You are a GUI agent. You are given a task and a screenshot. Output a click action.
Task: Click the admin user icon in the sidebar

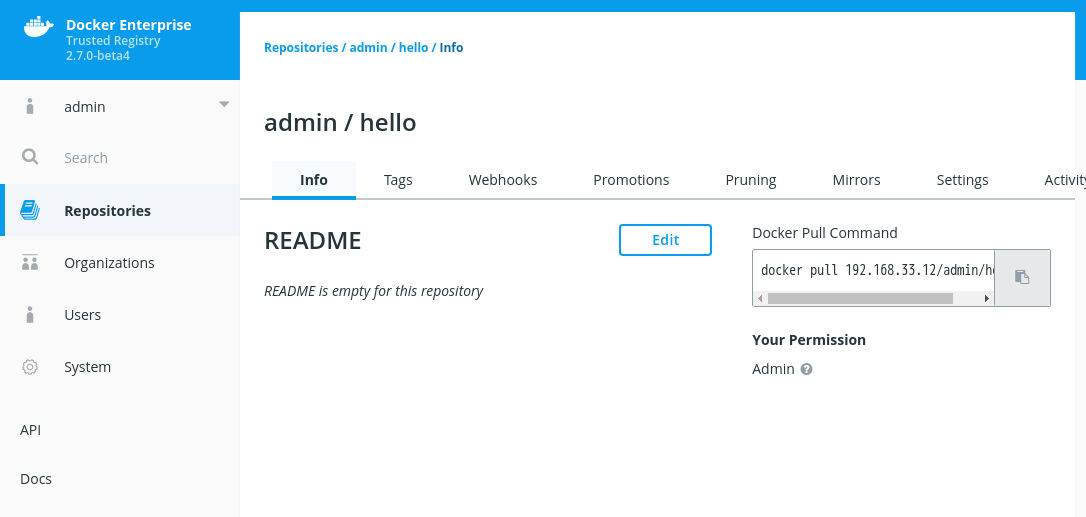coord(29,107)
